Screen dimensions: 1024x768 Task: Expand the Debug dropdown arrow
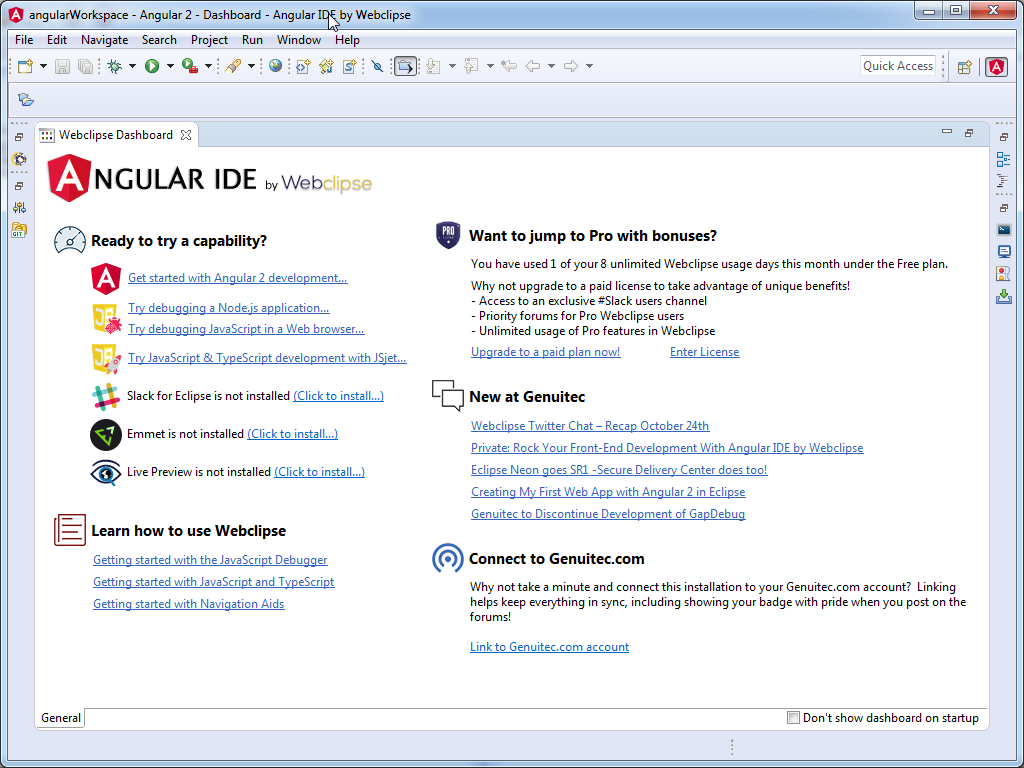[x=132, y=66]
